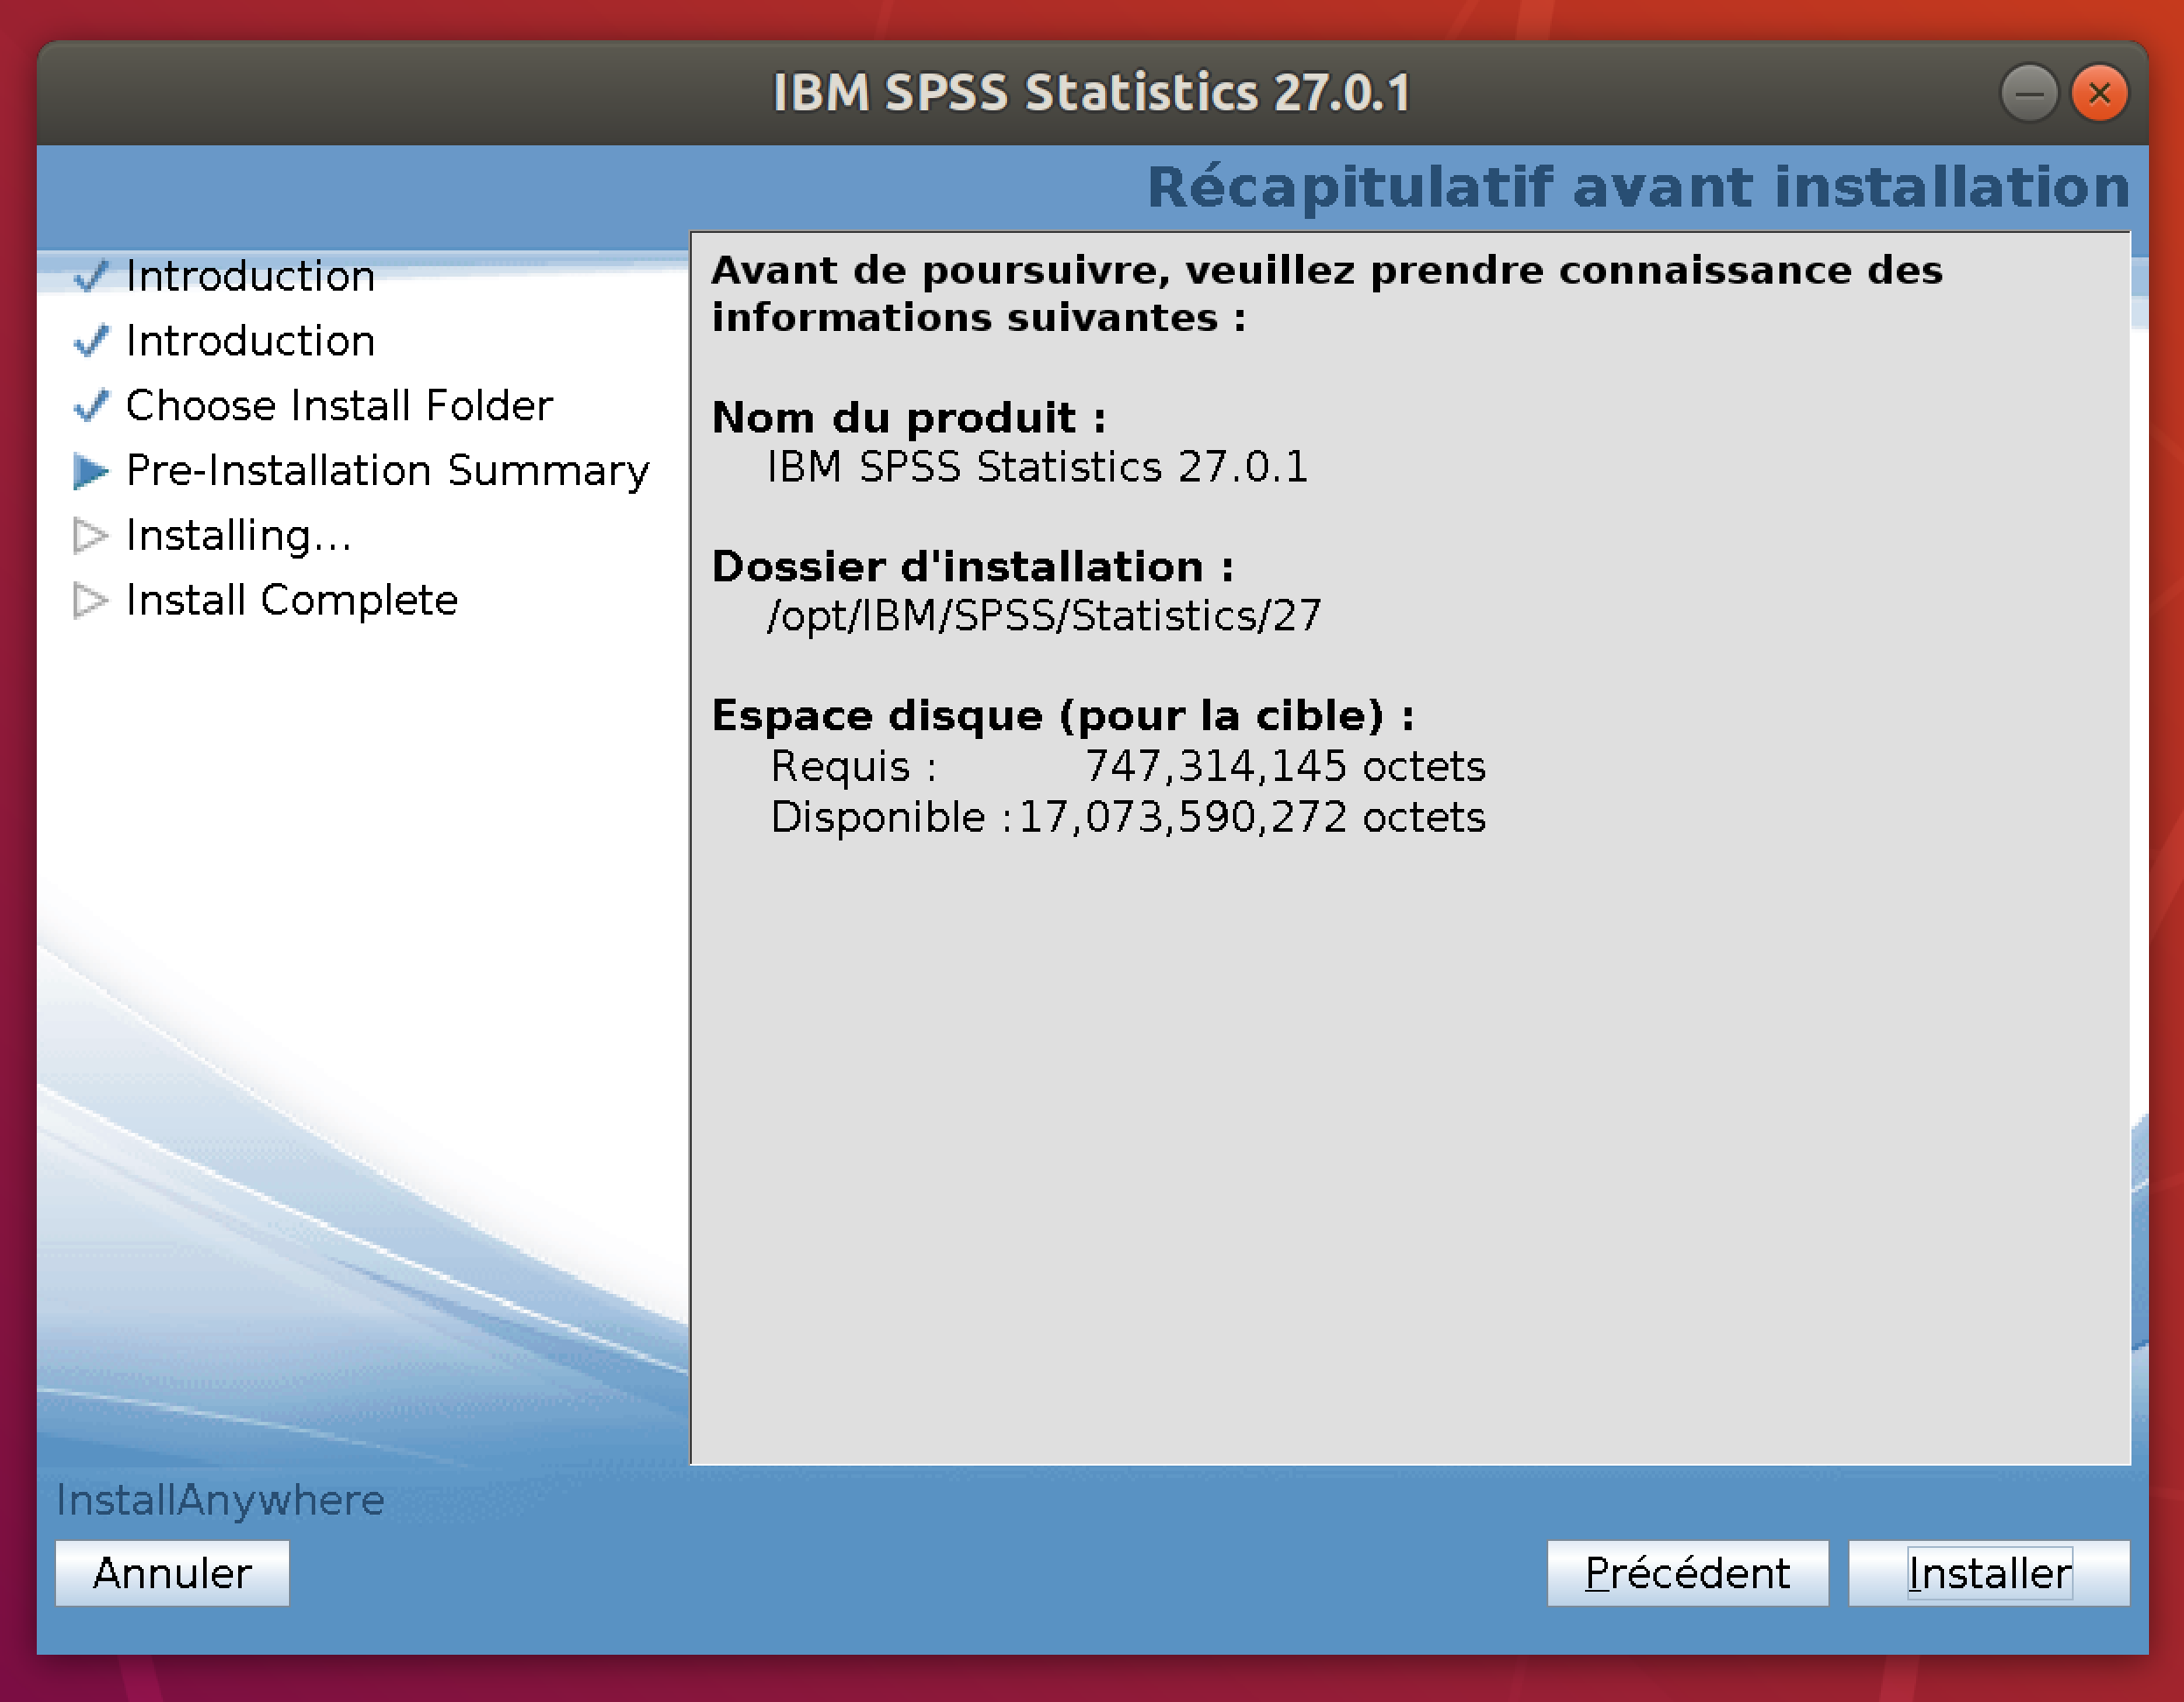Click the required disk space value
This screenshot has height=1702, width=2184.
(x=1284, y=767)
